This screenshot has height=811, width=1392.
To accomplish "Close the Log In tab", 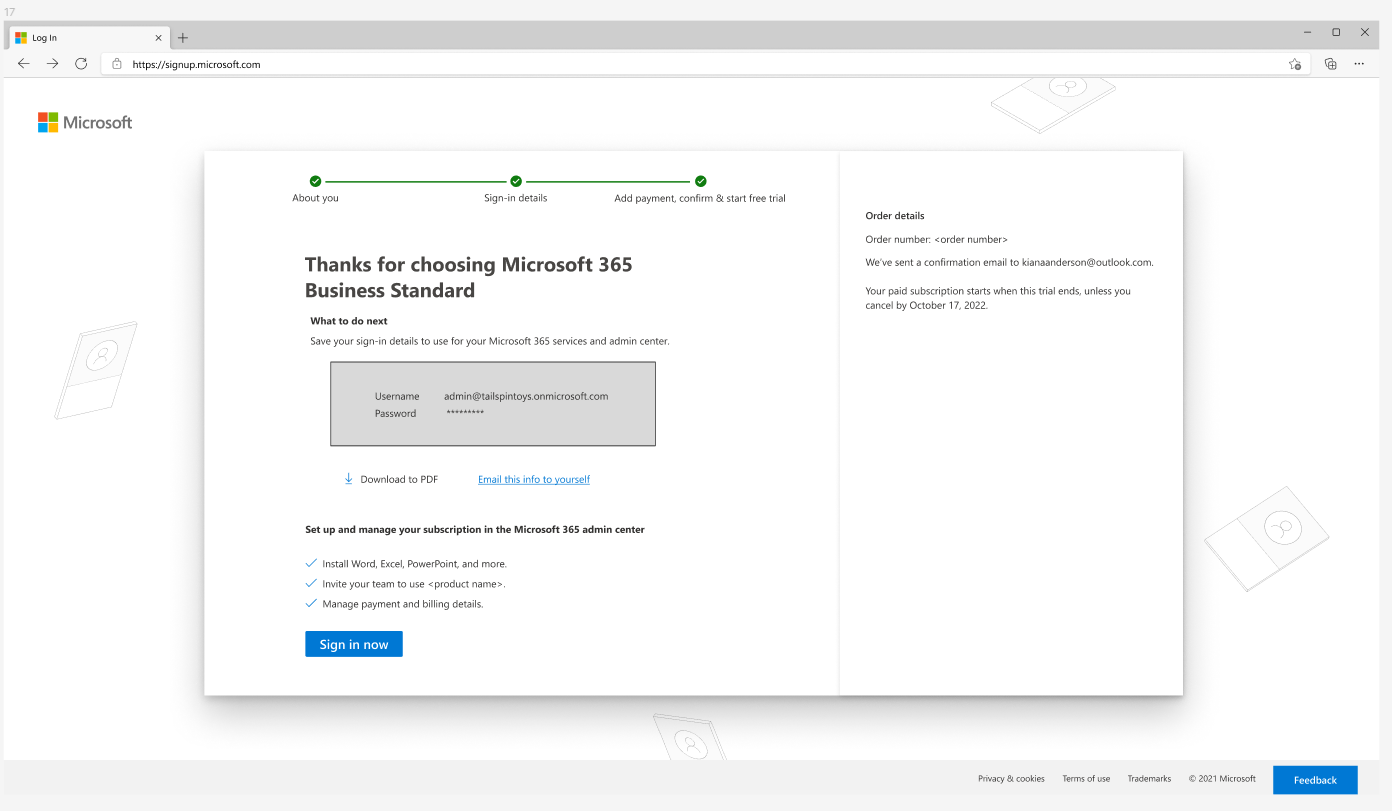I will click(158, 38).
